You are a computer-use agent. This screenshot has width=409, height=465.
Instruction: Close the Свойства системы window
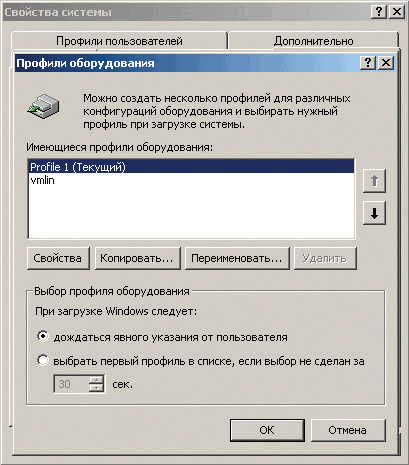(397, 12)
